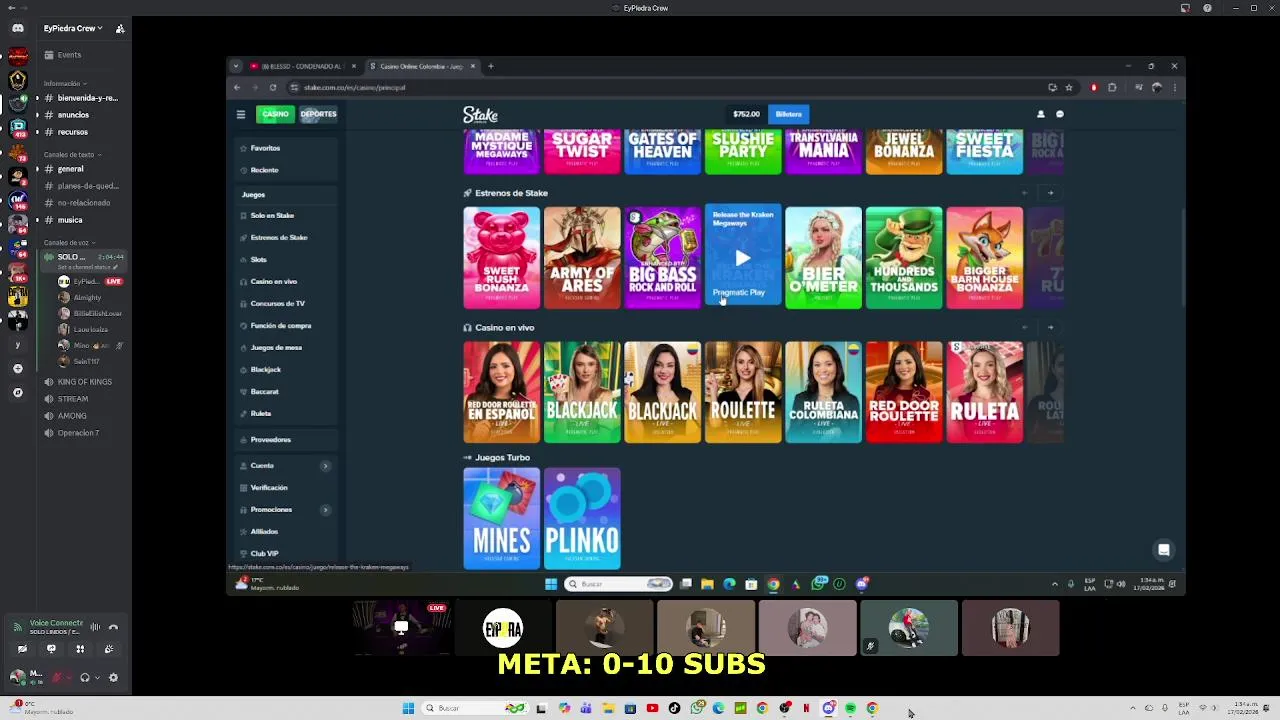The height and width of the screenshot is (720, 1280).
Task: Open a new browser tab
Action: click(490, 66)
